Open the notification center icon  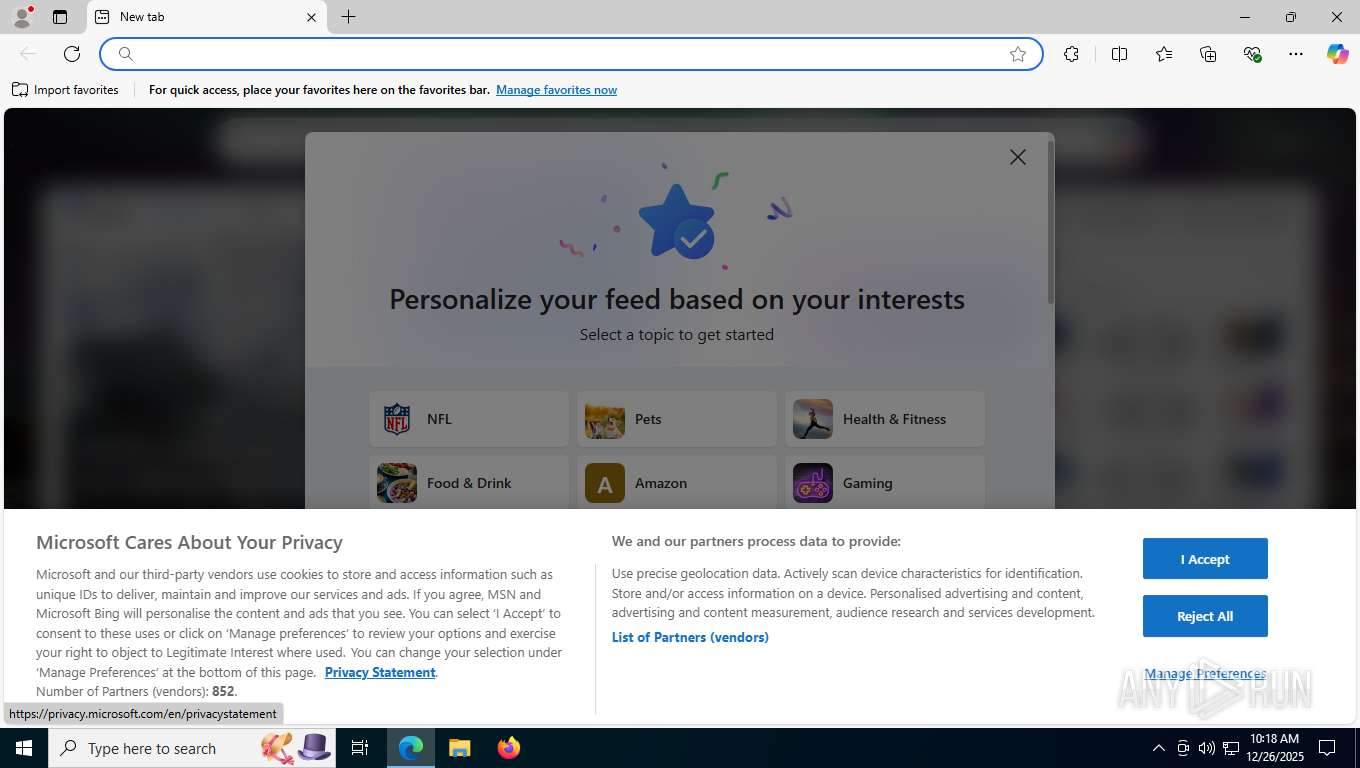1327,748
